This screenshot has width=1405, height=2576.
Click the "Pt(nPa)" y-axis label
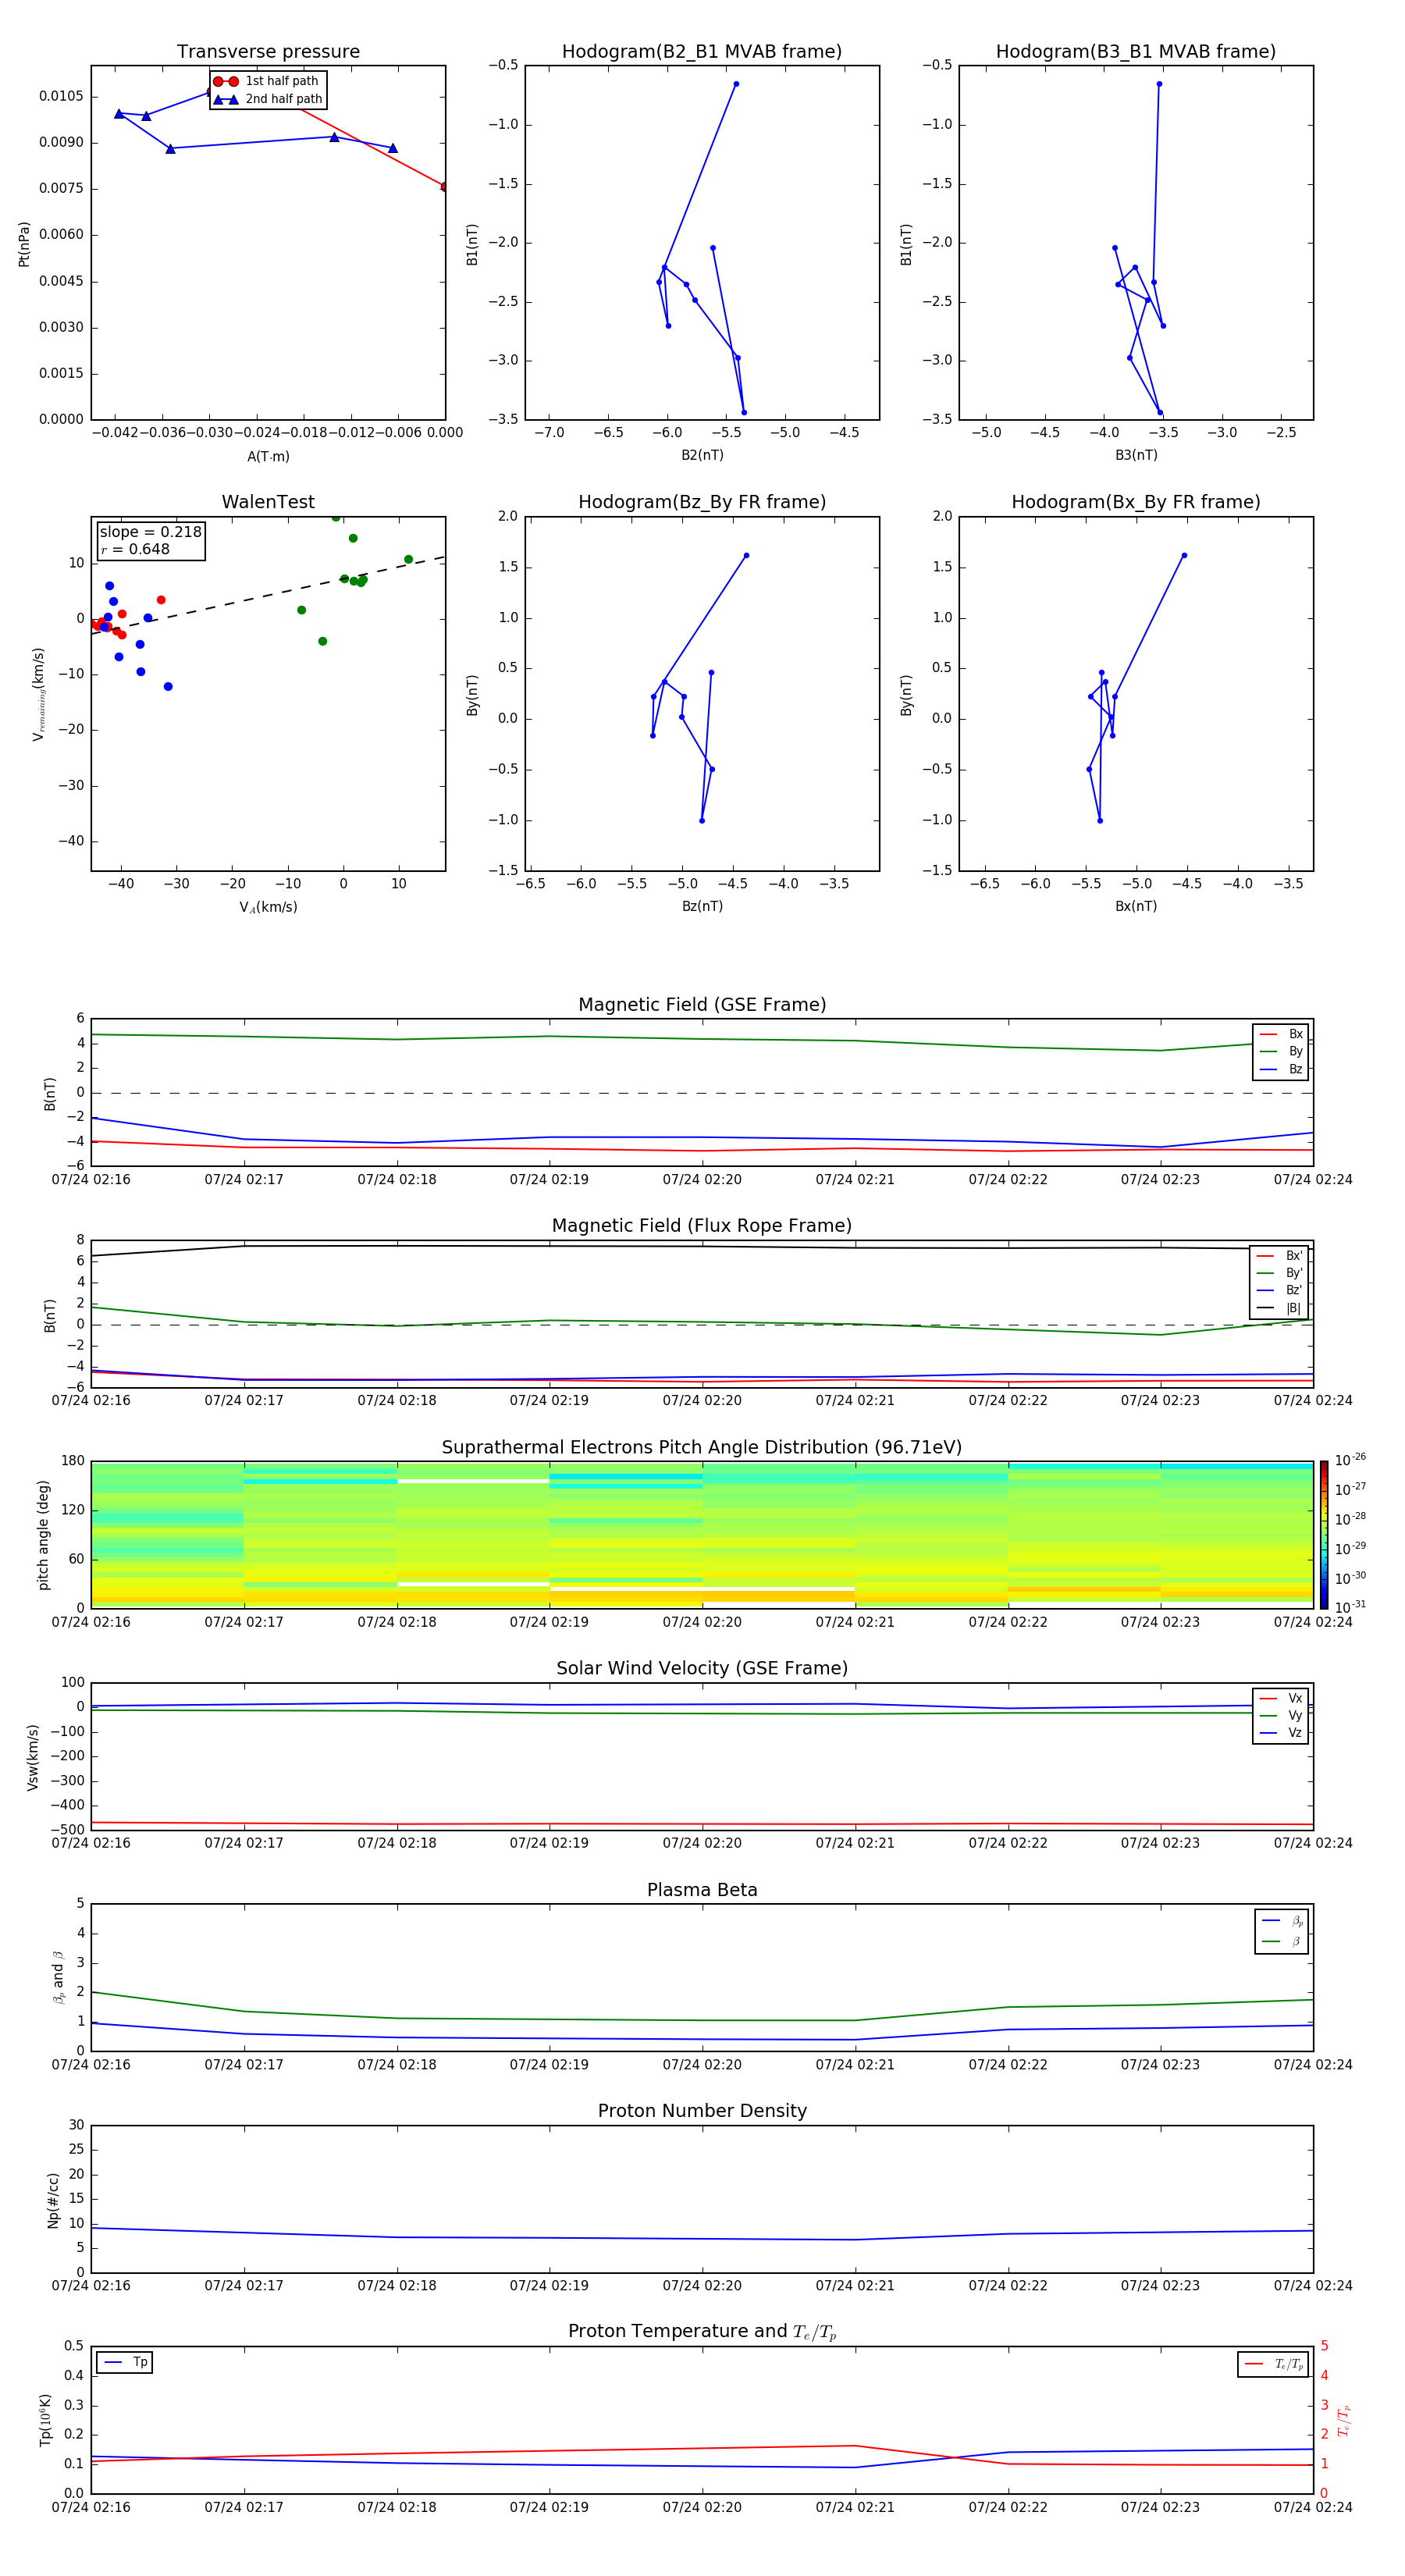(x=24, y=243)
